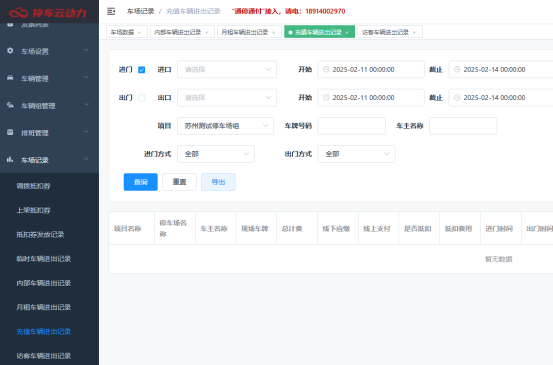Image resolution: width=553 pixels, height=365 pixels.
Task: Open the 项目 dropdown showing 苏州测试停车场组
Action: point(225,126)
